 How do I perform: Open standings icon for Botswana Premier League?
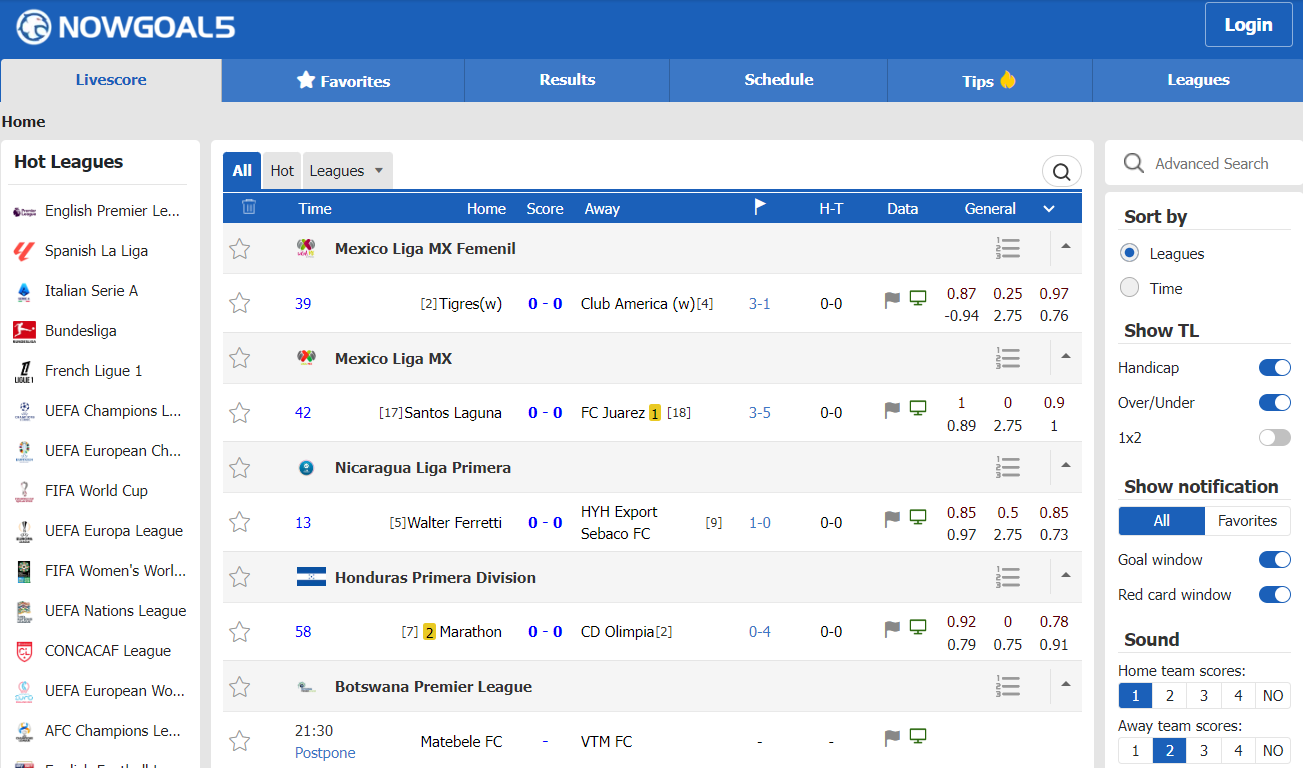pos(1007,687)
